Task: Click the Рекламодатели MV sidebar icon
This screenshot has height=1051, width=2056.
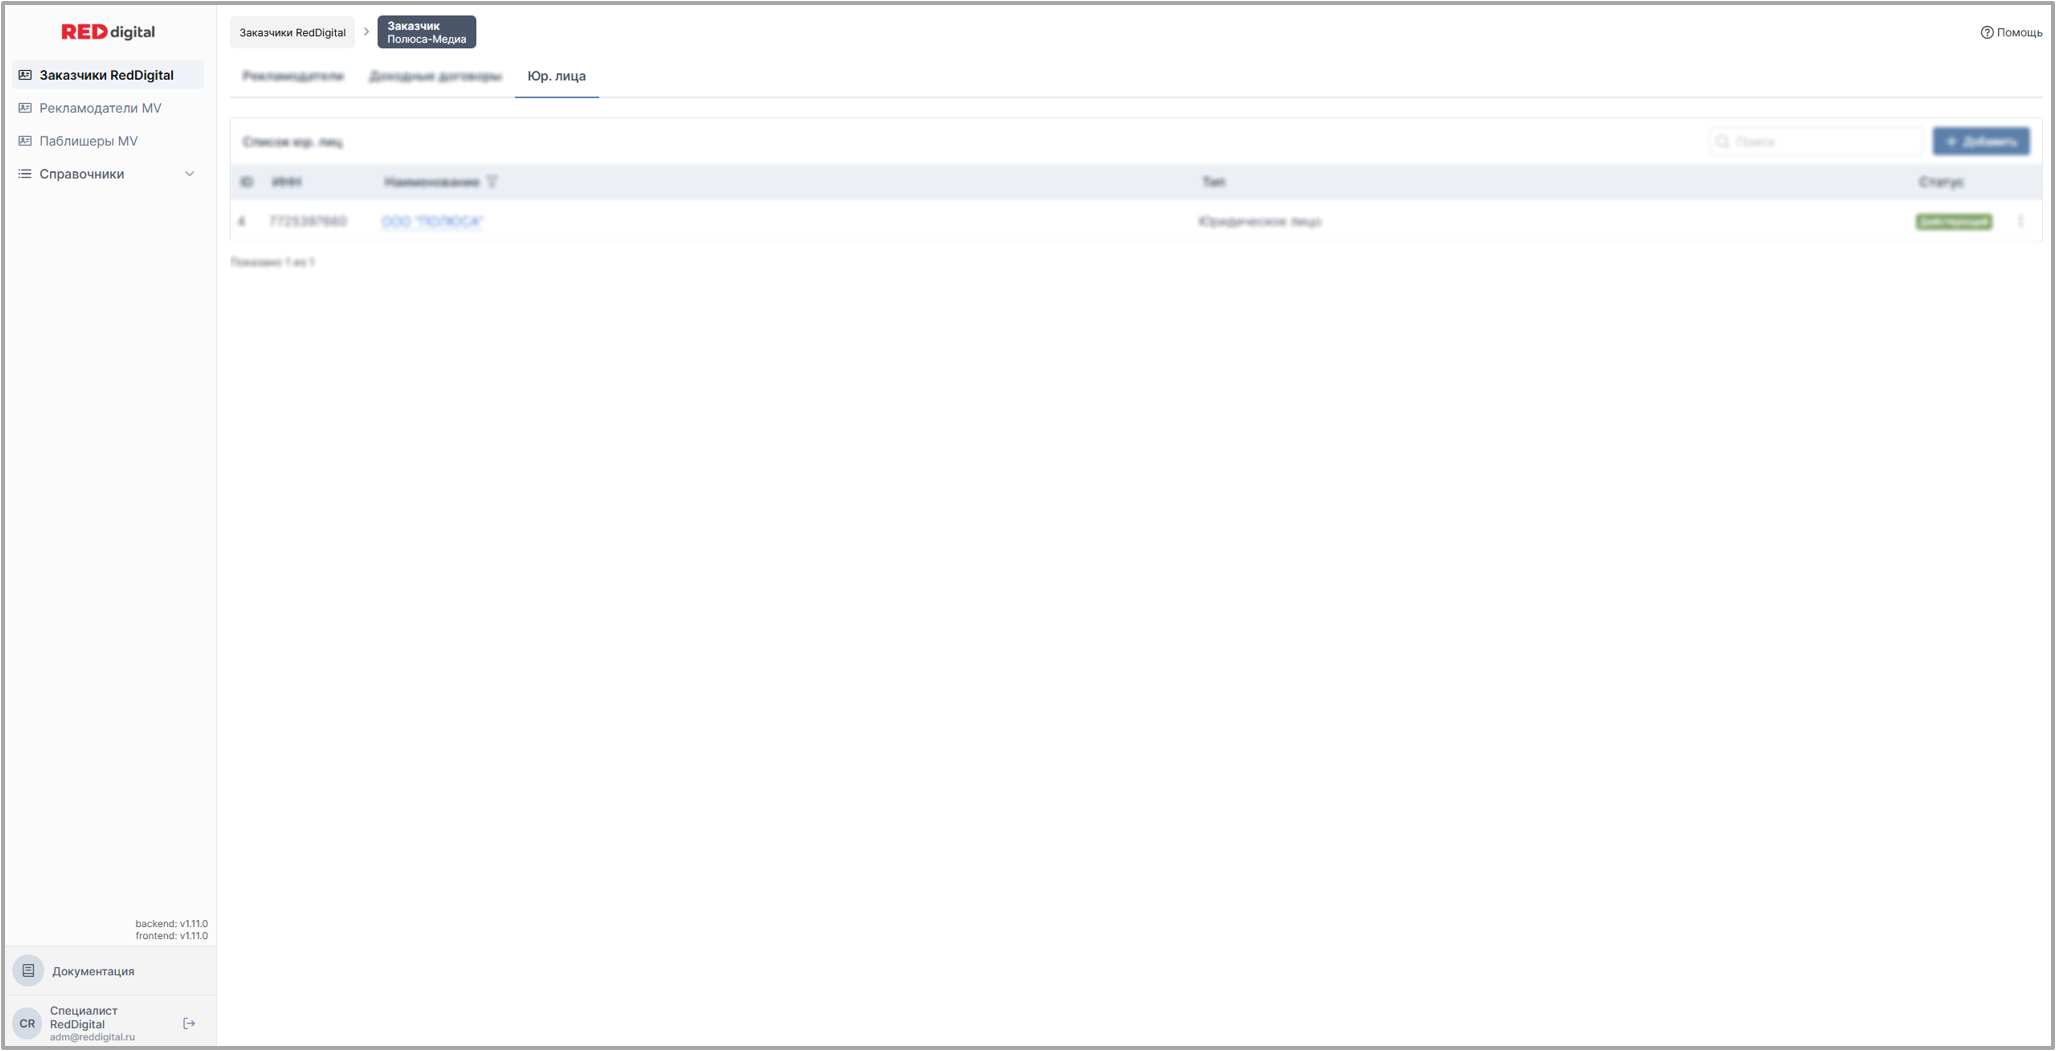Action: click(x=25, y=108)
